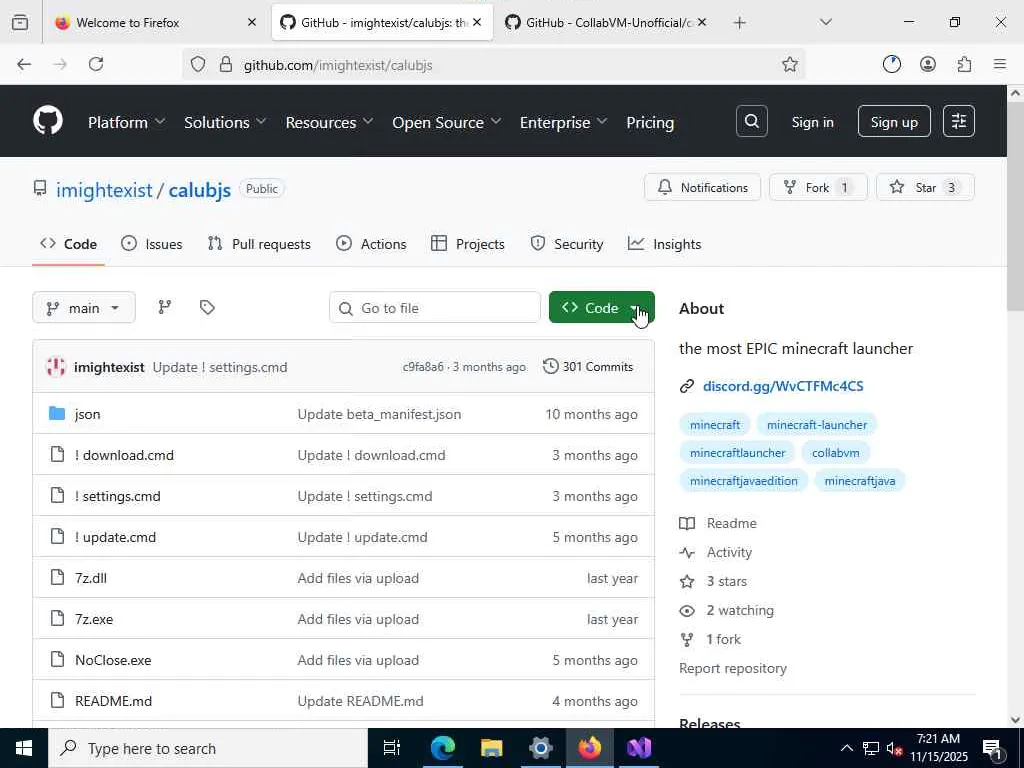Click the Firefox back arrow
The height and width of the screenshot is (768, 1024).
pos(24,64)
